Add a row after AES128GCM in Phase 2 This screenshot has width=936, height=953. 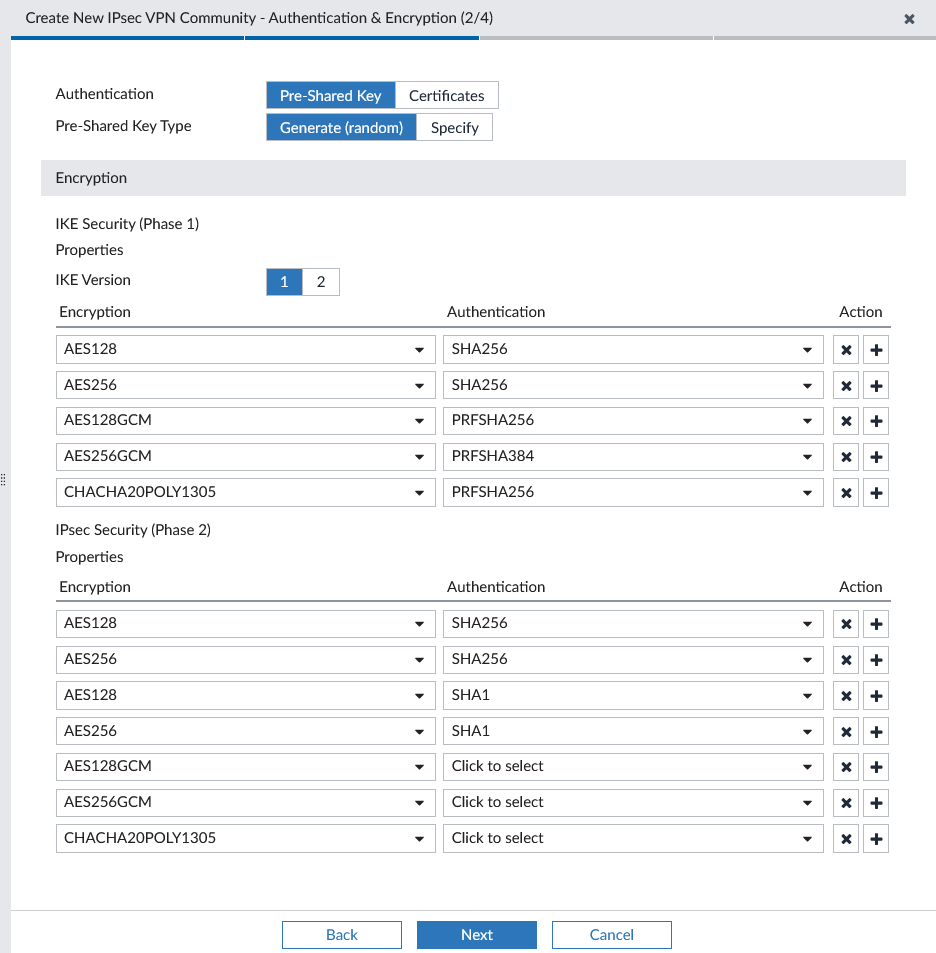click(876, 767)
